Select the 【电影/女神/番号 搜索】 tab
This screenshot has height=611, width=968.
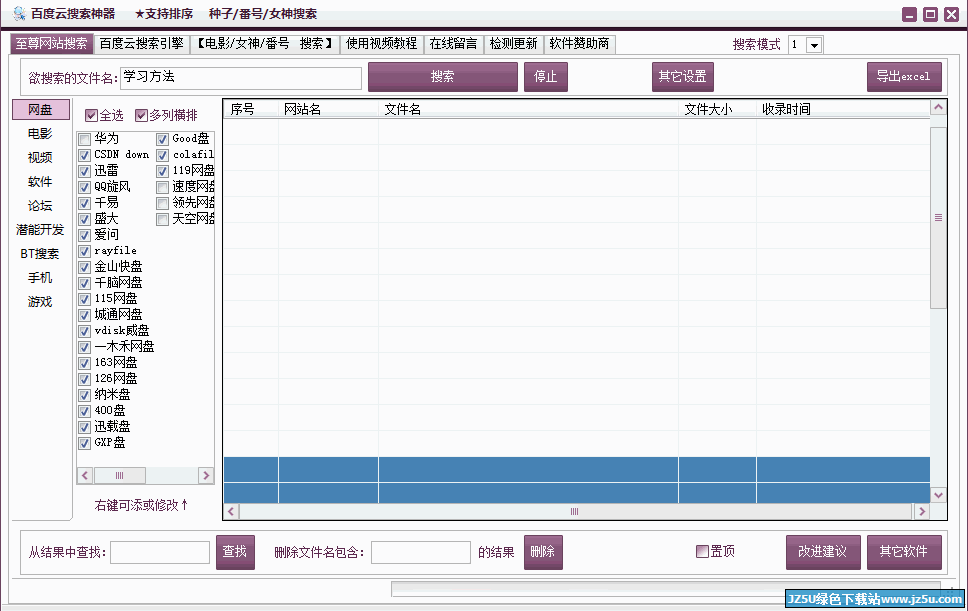point(265,44)
